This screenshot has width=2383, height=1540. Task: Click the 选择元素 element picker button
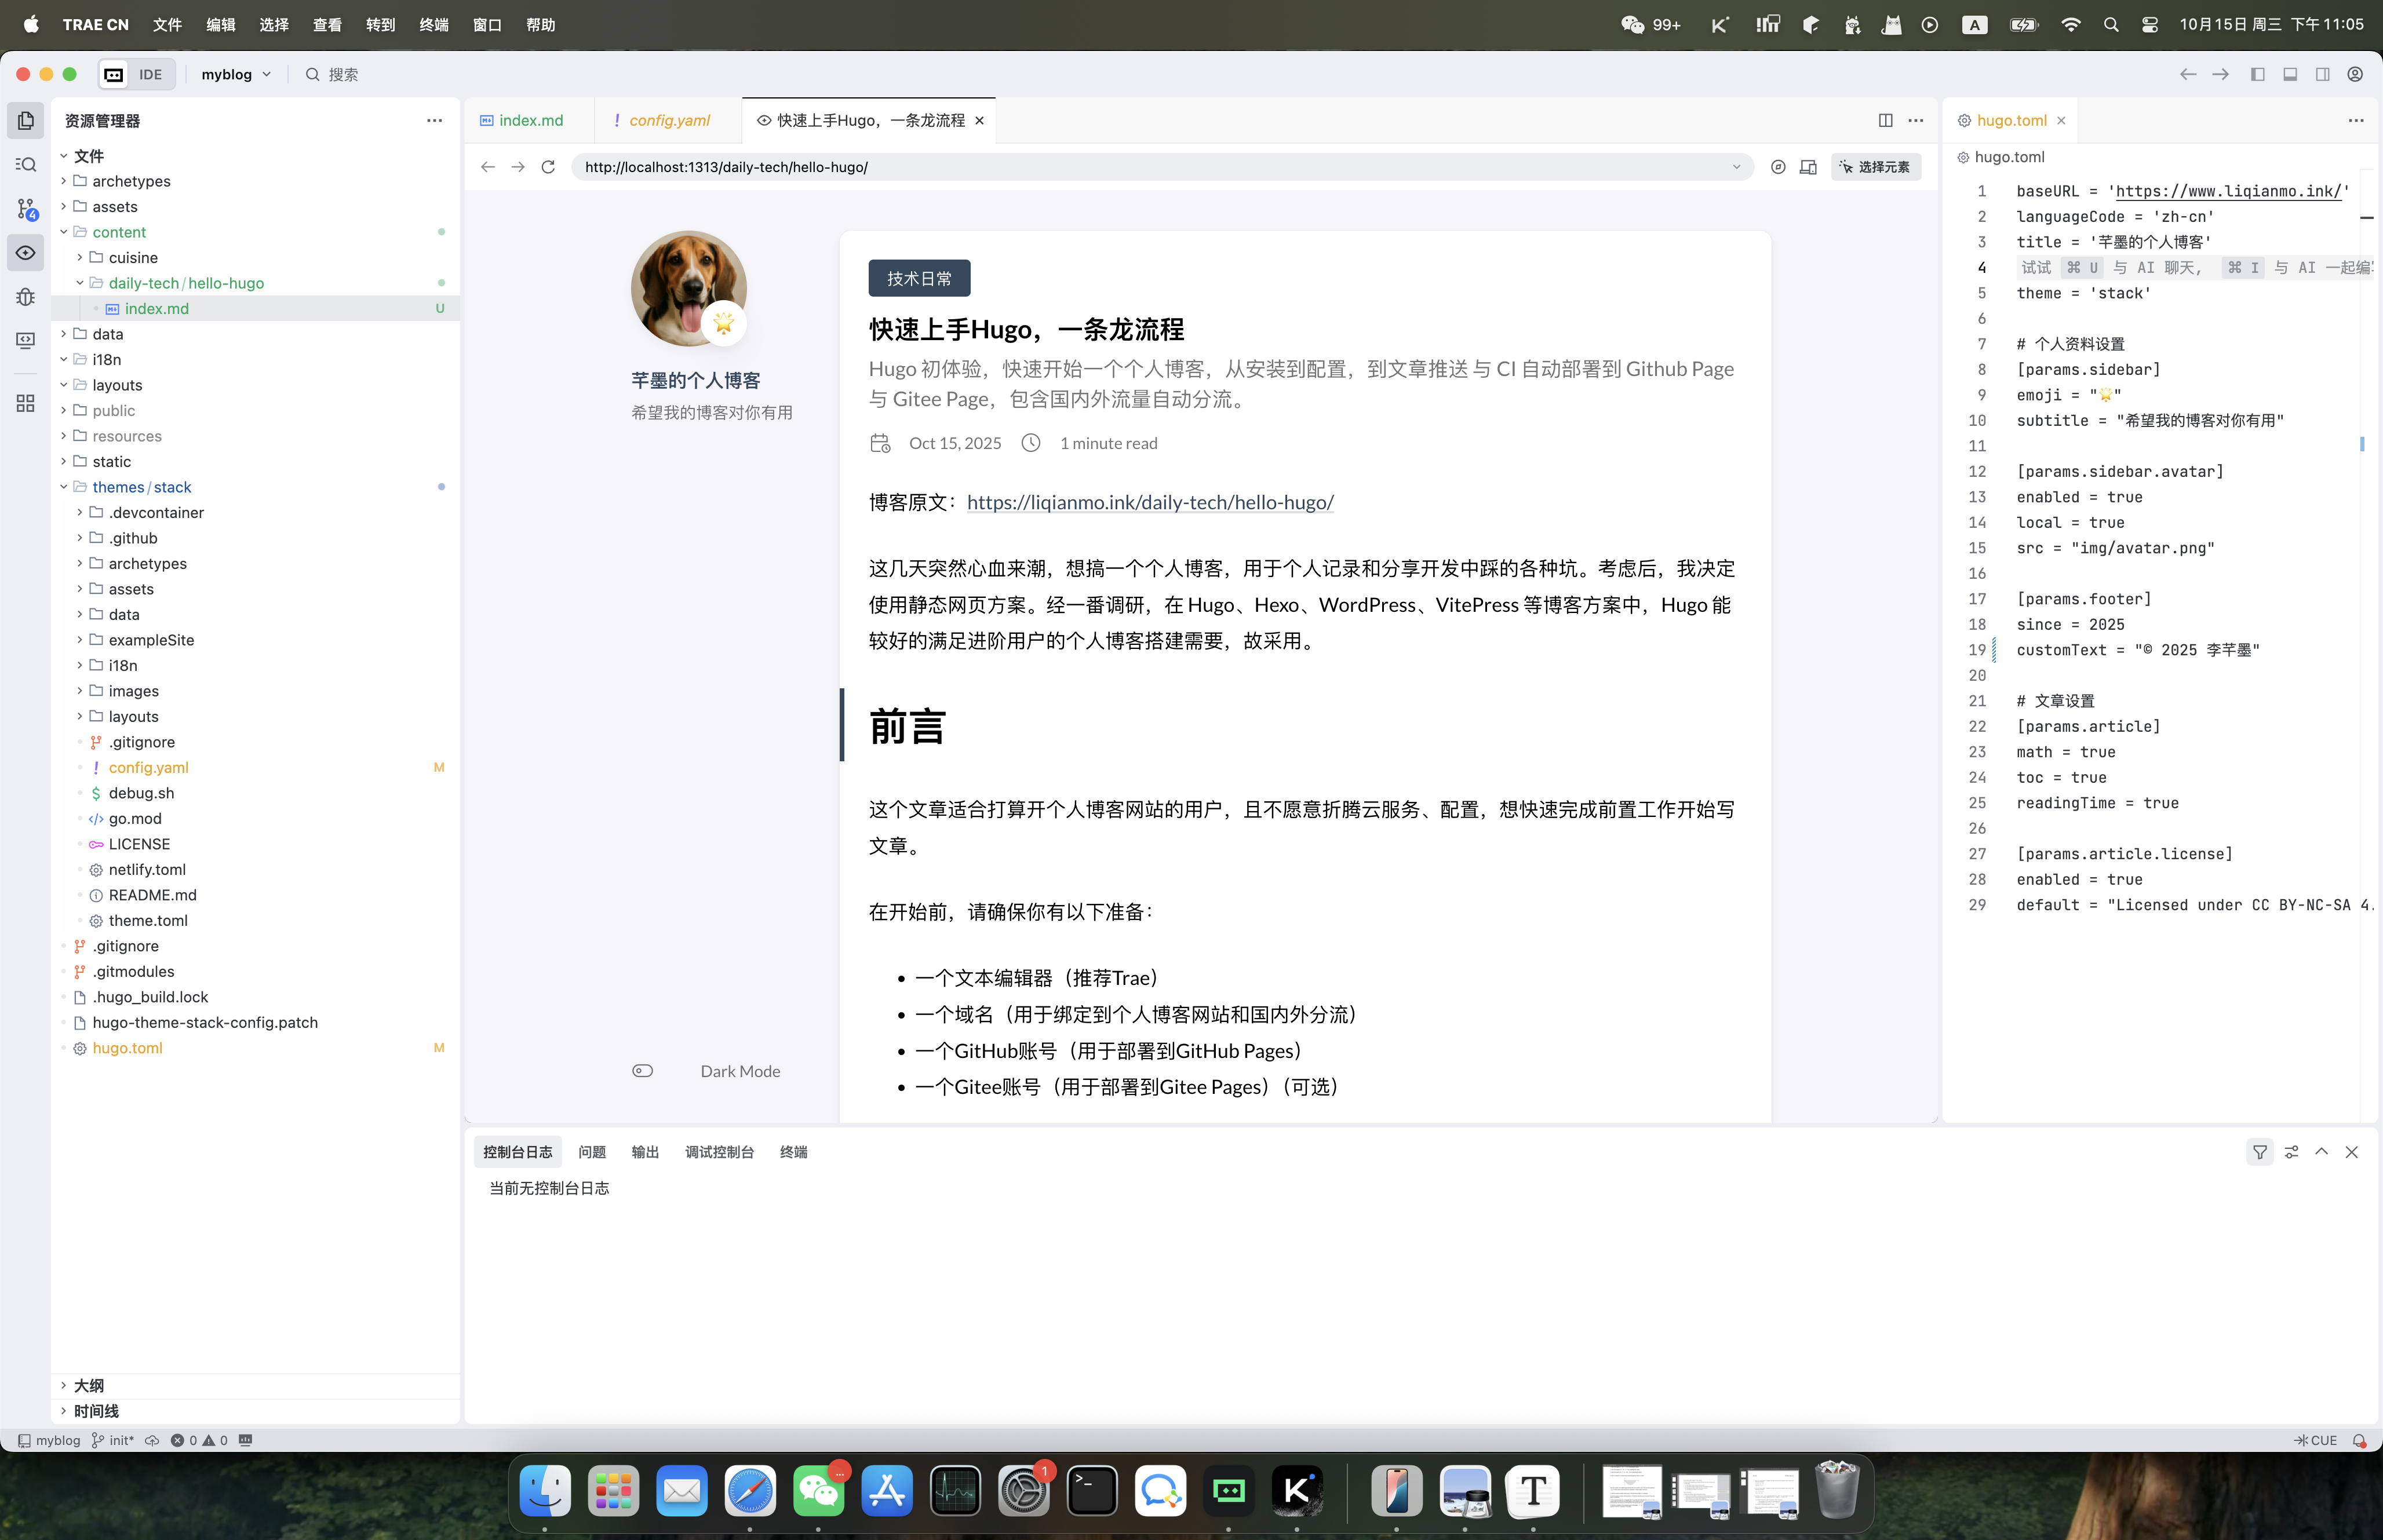click(x=1875, y=167)
